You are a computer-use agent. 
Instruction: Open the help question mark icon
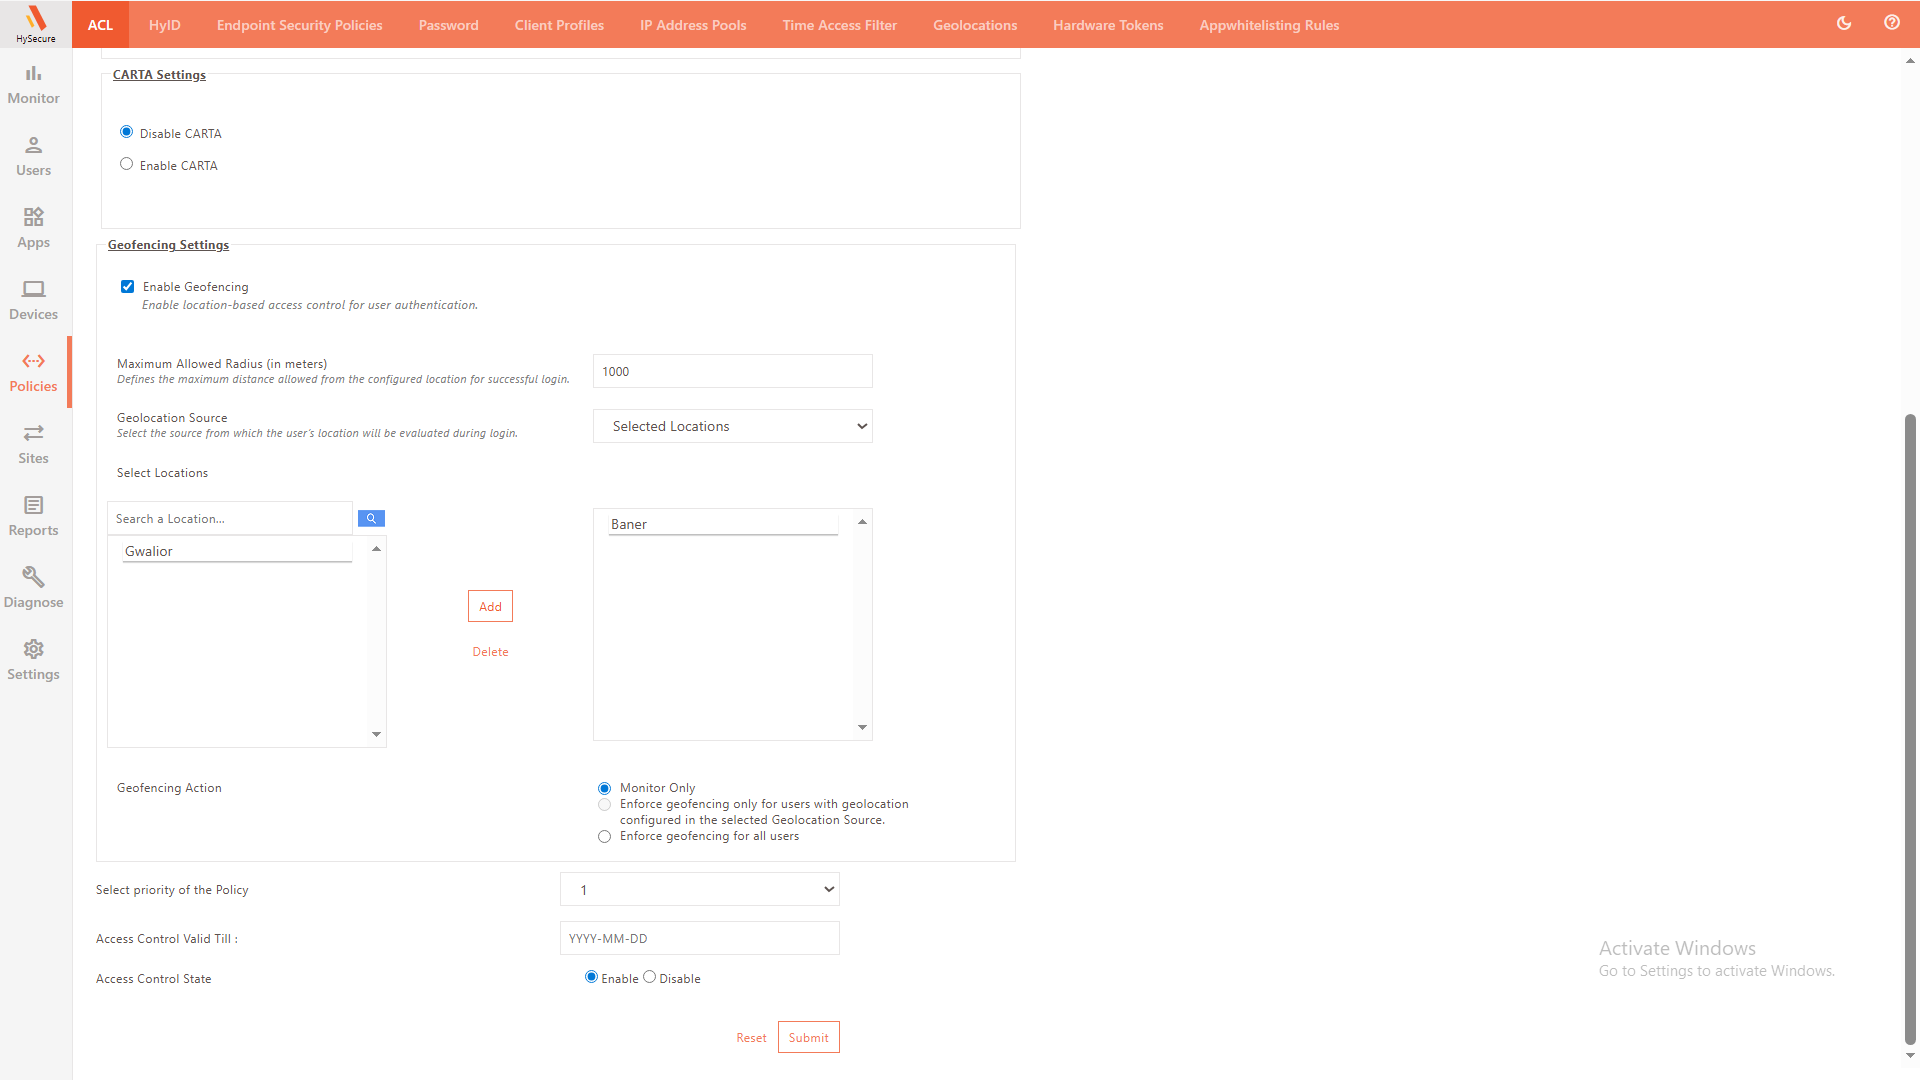1891,23
